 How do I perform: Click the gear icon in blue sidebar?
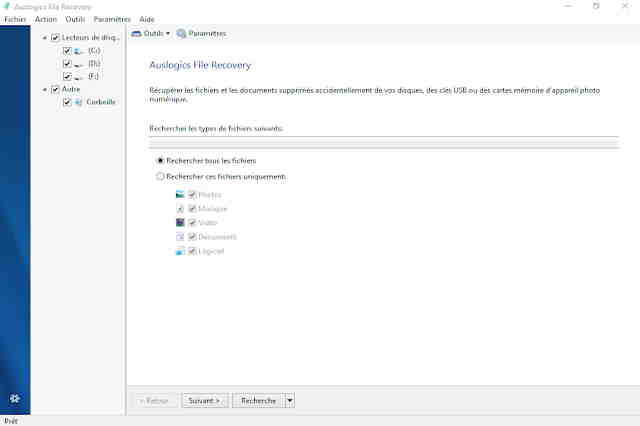15,399
